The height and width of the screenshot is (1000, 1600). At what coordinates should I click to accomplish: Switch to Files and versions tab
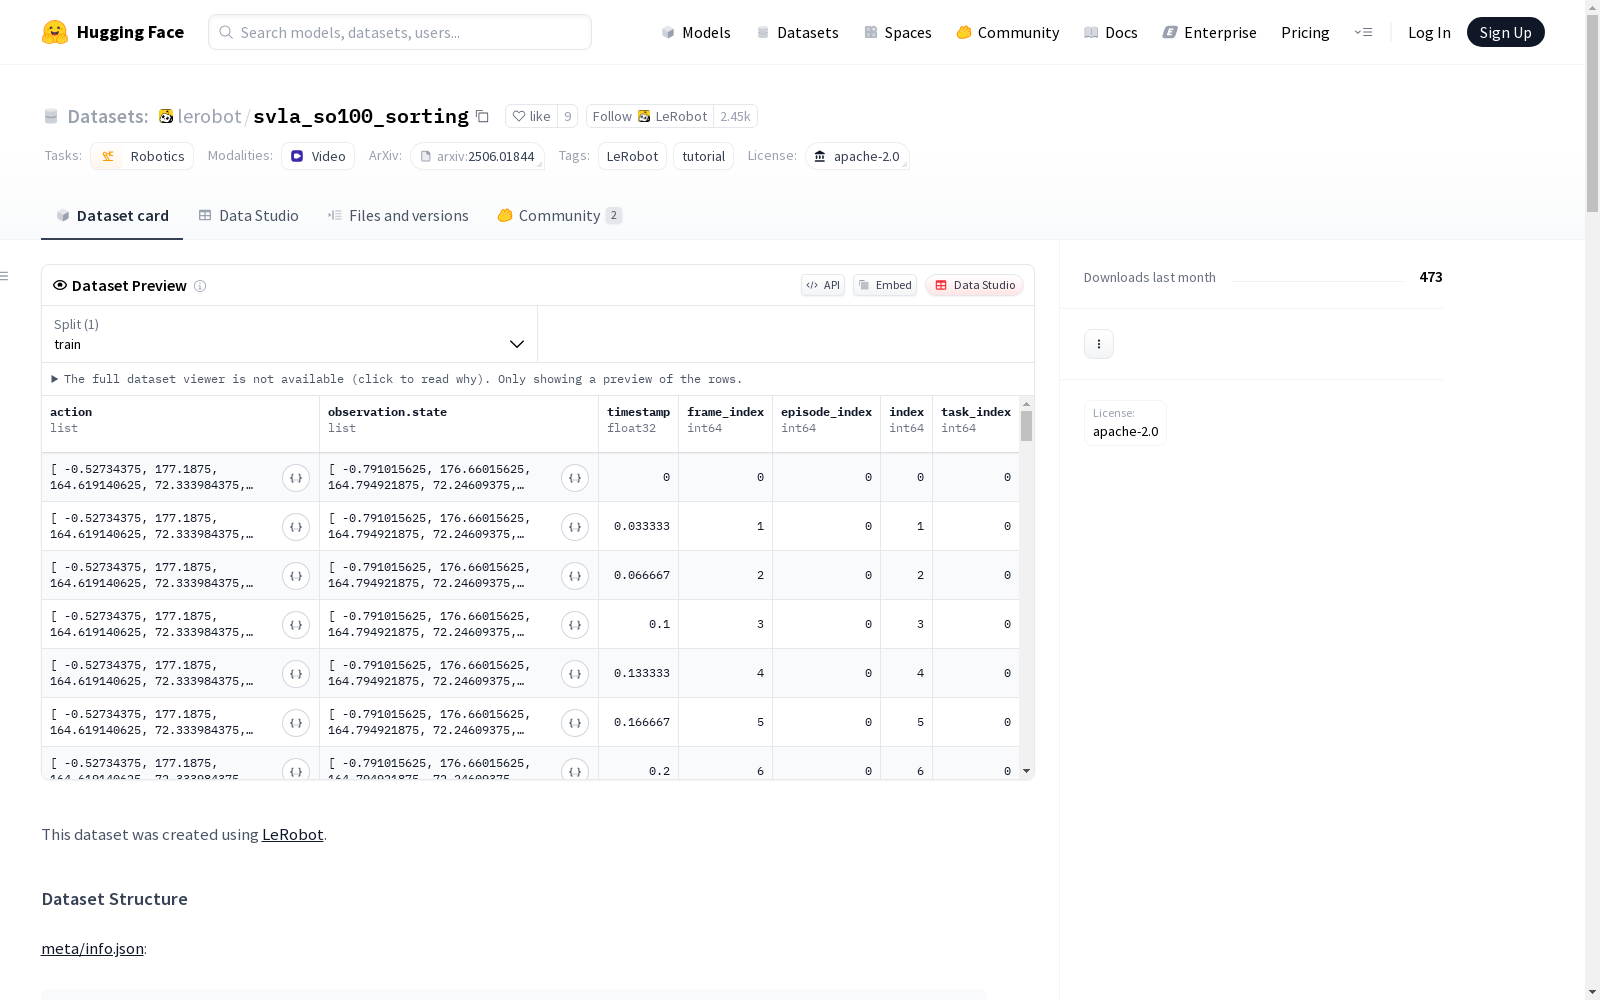(398, 216)
